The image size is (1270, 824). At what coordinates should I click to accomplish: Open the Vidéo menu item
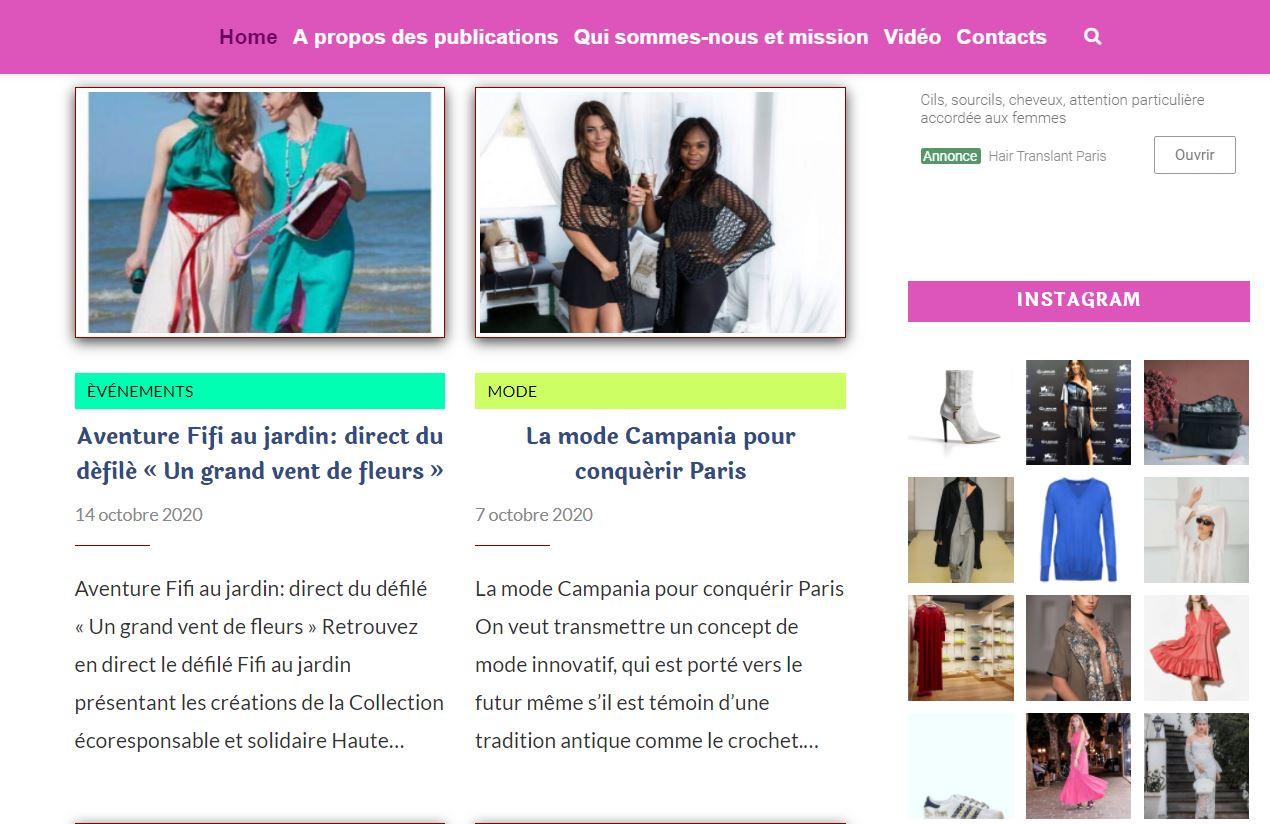(912, 37)
